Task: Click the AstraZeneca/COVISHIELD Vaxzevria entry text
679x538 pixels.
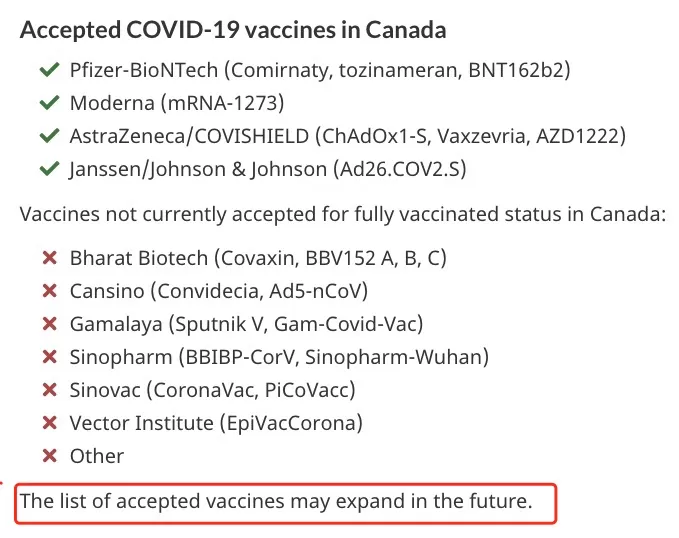Action: point(348,136)
